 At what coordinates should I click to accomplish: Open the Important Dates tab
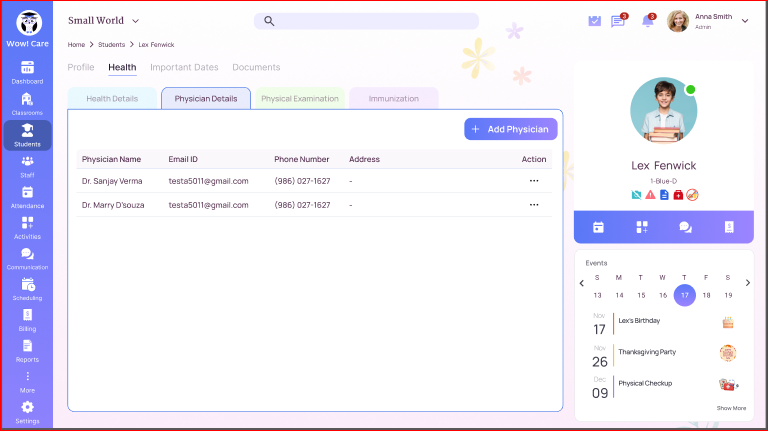point(184,67)
